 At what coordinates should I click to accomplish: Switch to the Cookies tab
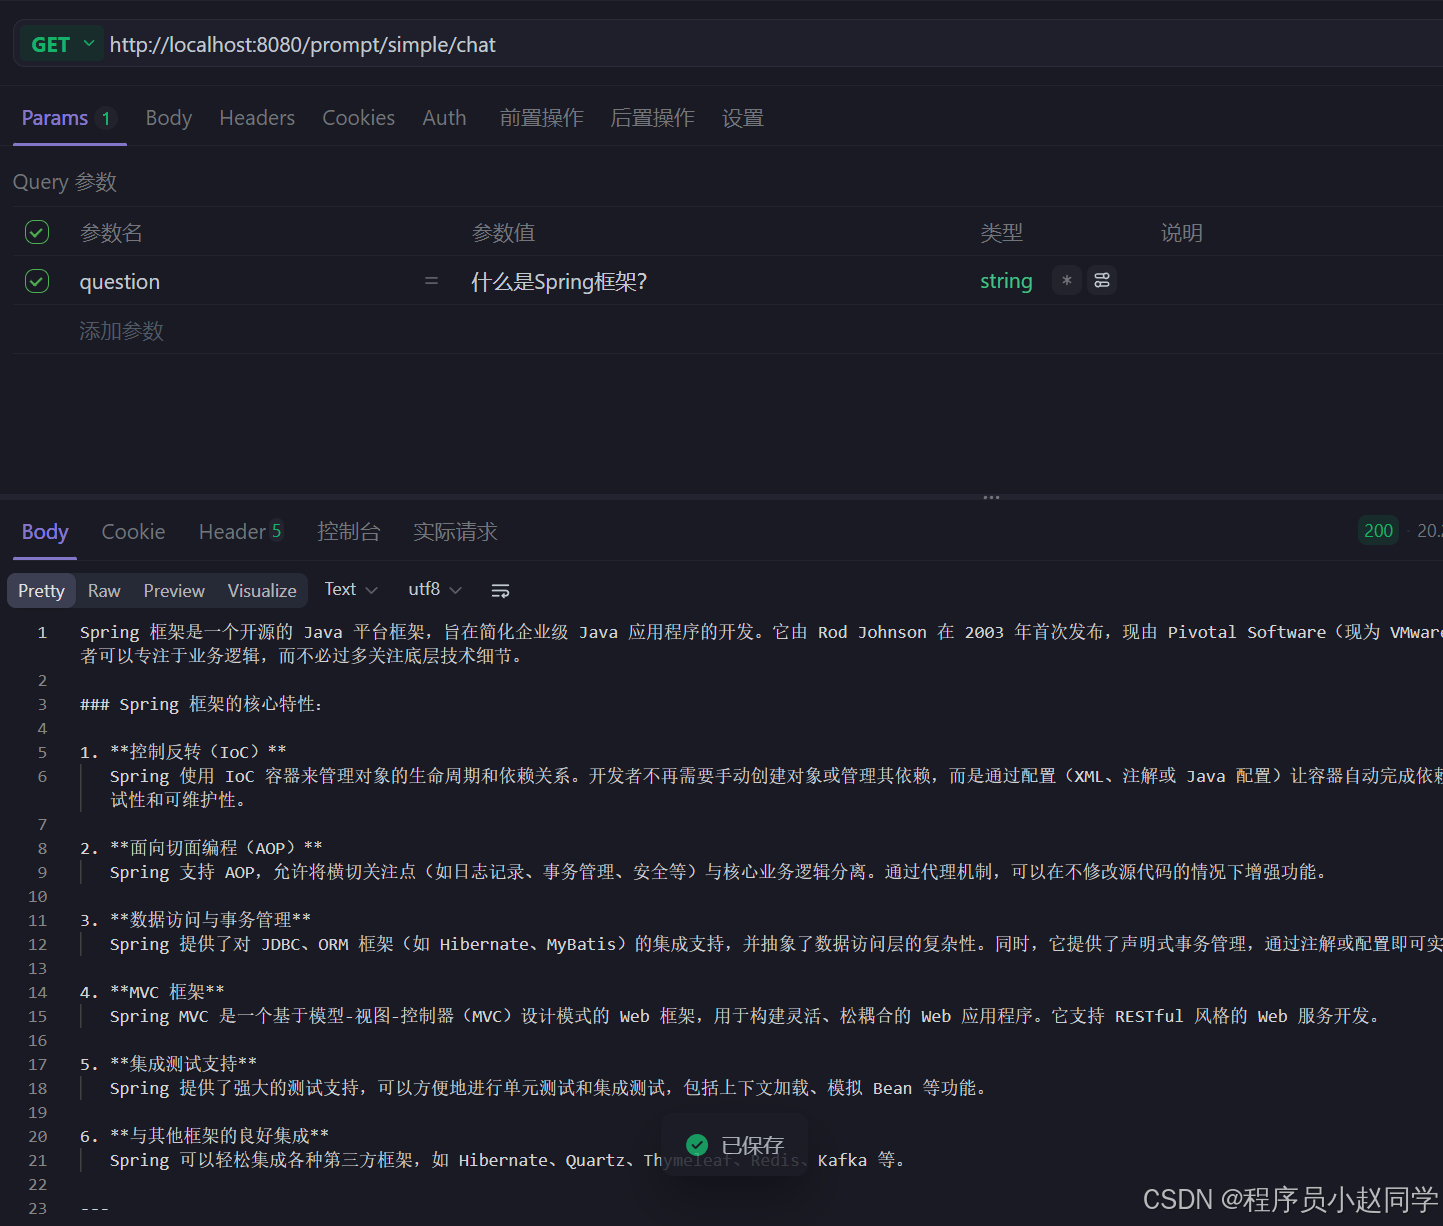click(x=358, y=117)
